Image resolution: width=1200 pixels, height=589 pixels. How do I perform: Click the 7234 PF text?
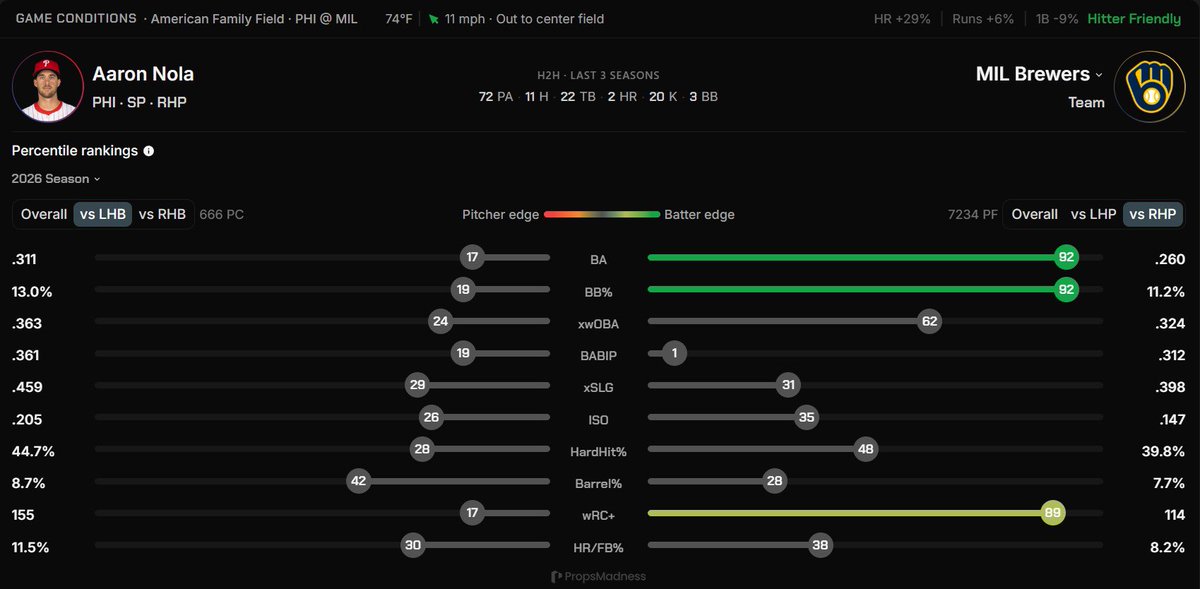click(971, 214)
